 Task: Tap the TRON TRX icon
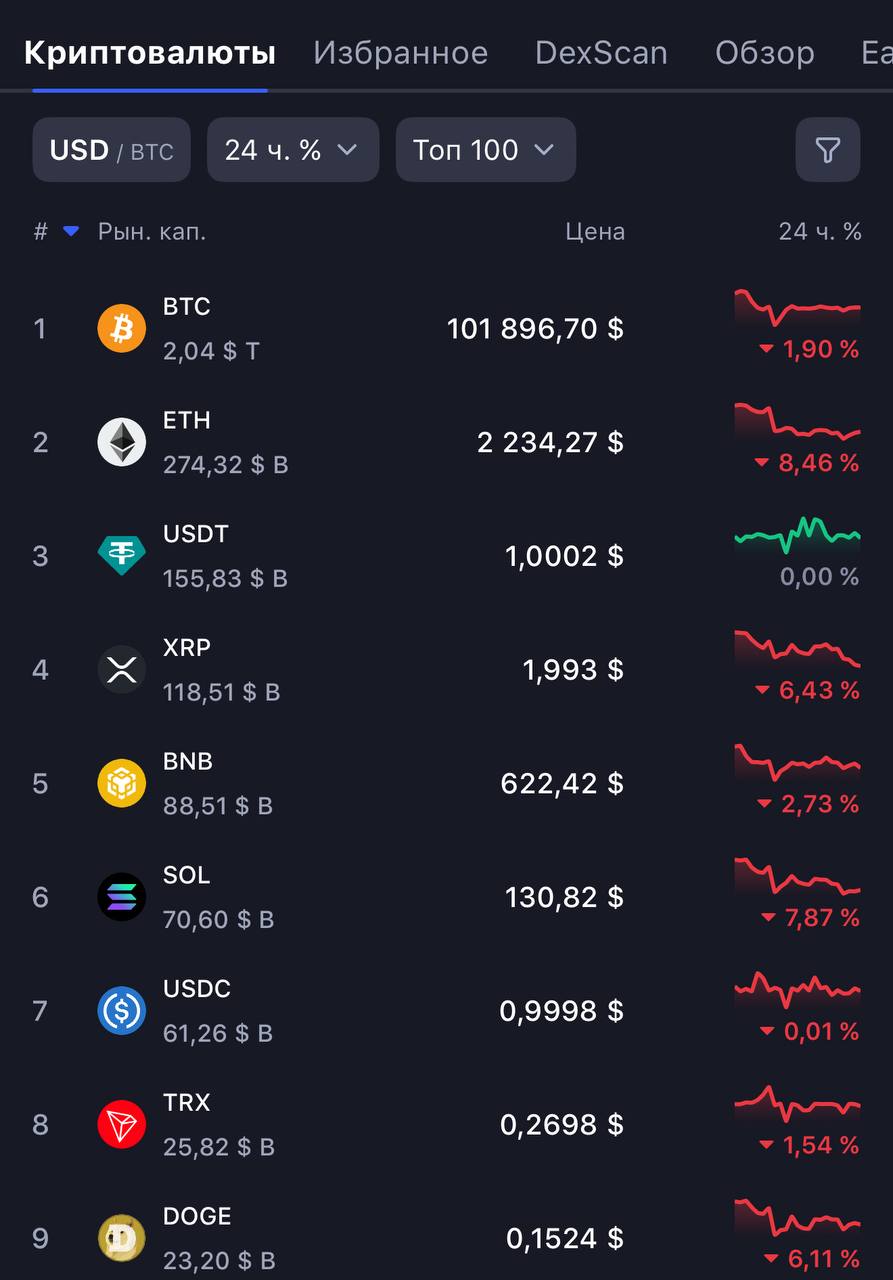pyautogui.click(x=121, y=1124)
